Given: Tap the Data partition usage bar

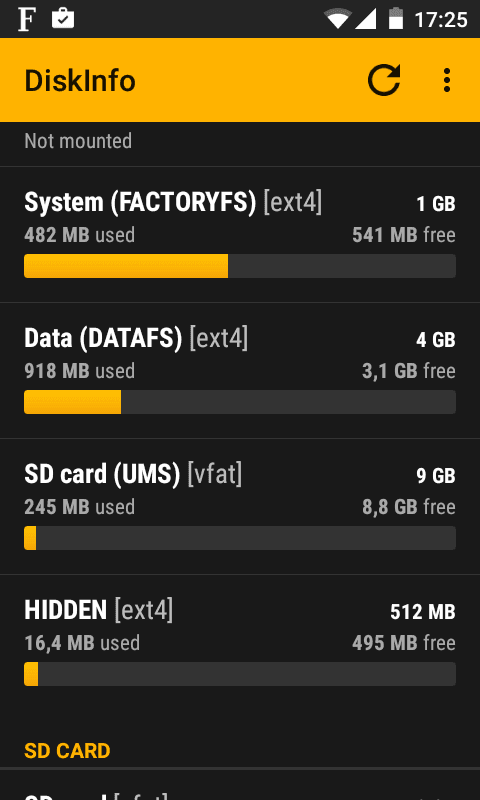Looking at the screenshot, I should pos(240,402).
